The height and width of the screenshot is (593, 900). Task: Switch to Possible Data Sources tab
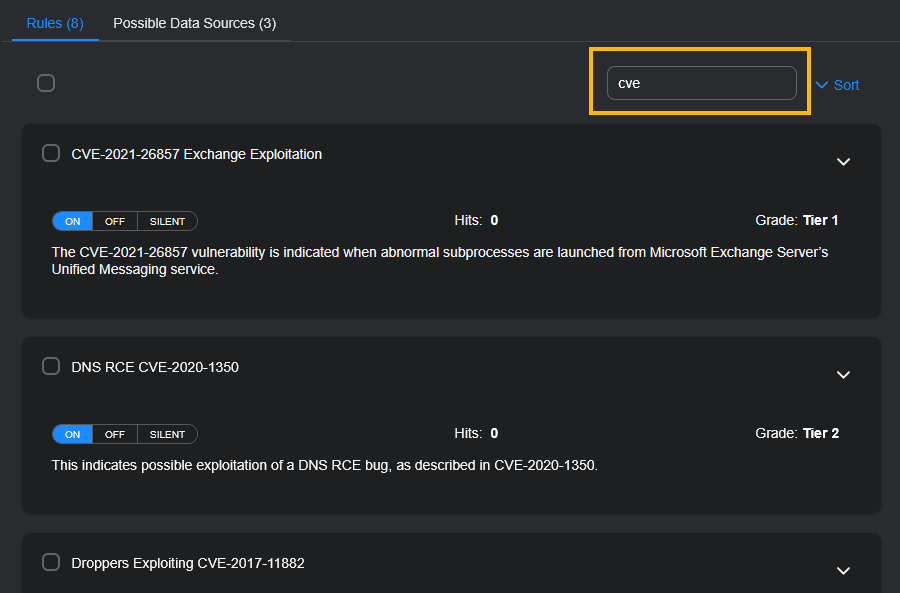(195, 24)
